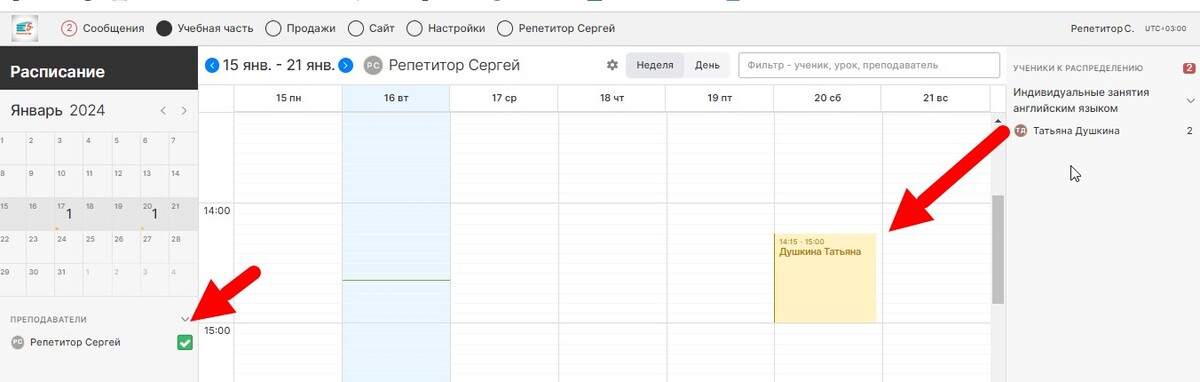Click the 21 вс column header
This screenshot has width=1200, height=382.
pos(935,98)
